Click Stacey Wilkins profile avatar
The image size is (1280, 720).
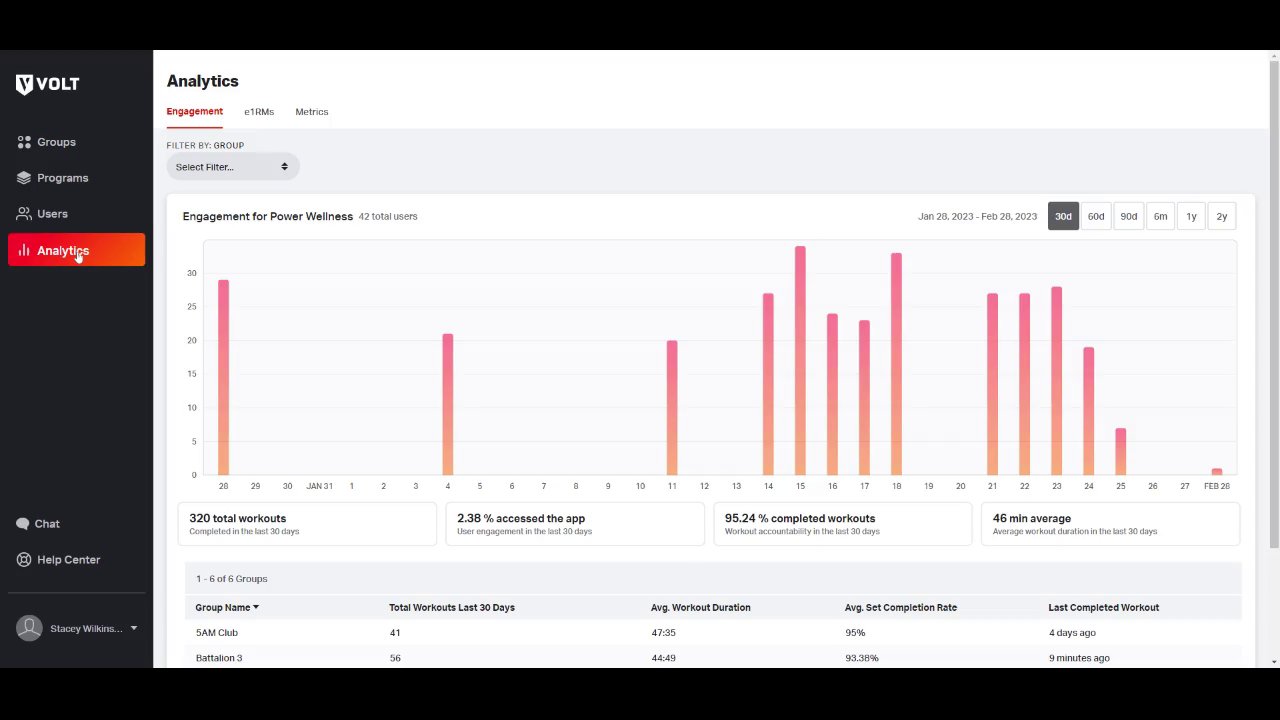(x=29, y=628)
